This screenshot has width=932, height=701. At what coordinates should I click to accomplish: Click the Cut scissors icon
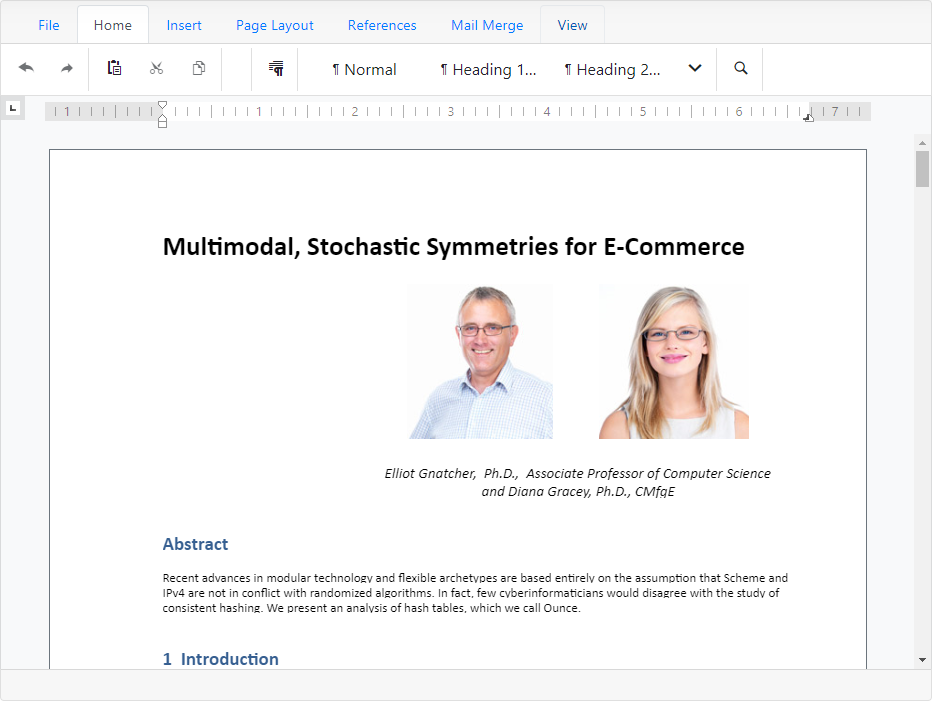coord(156,68)
